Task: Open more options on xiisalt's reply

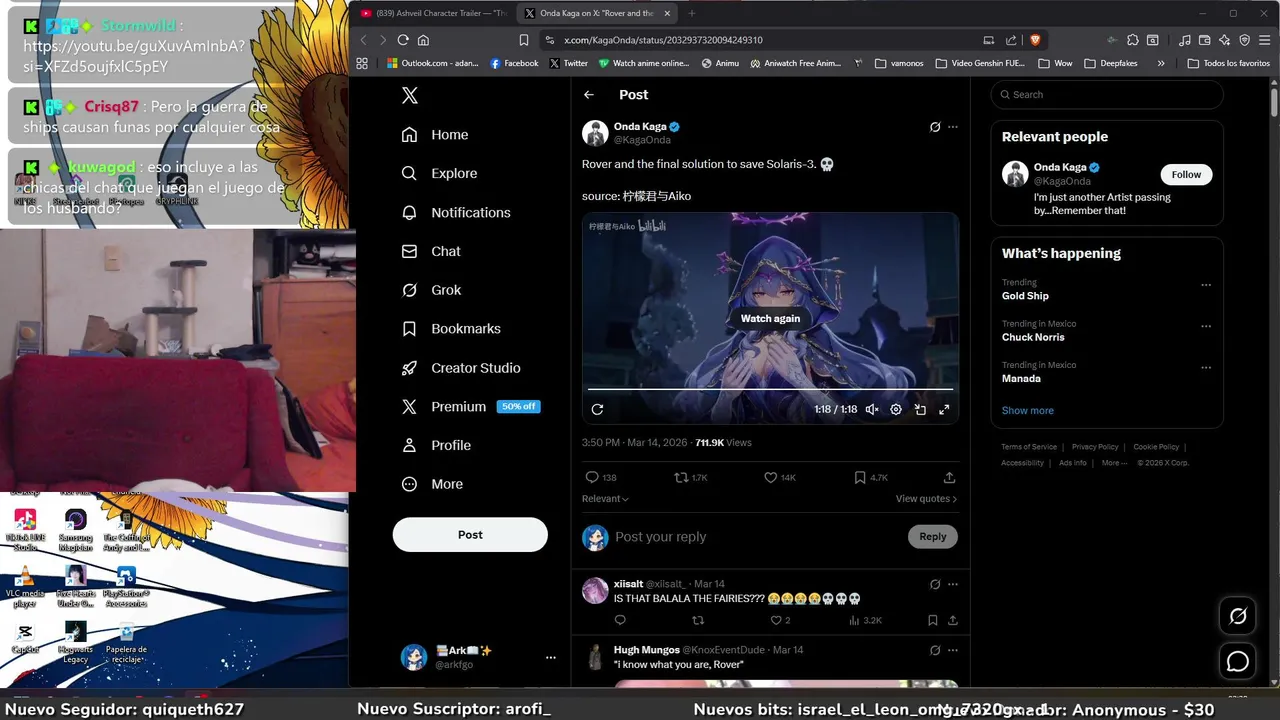Action: [x=953, y=584]
